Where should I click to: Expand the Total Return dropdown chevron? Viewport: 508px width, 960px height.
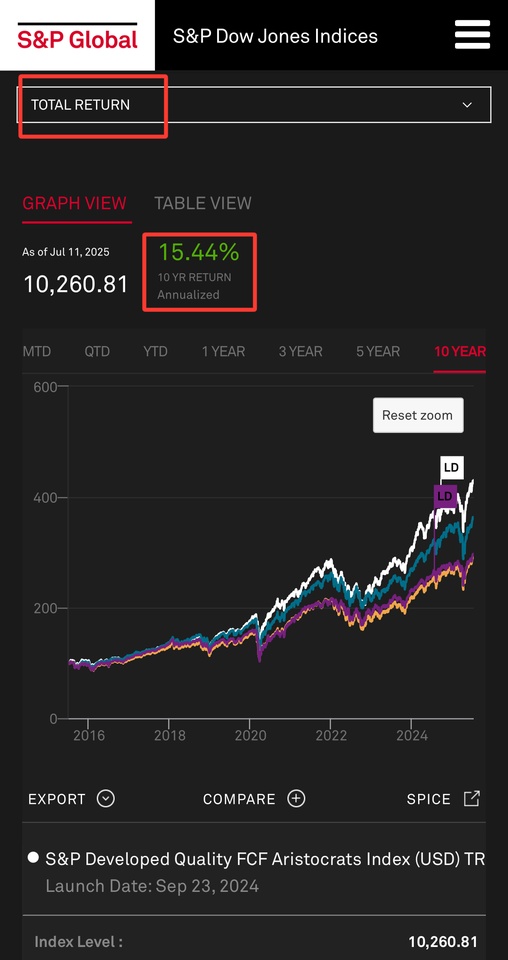pyautogui.click(x=467, y=105)
